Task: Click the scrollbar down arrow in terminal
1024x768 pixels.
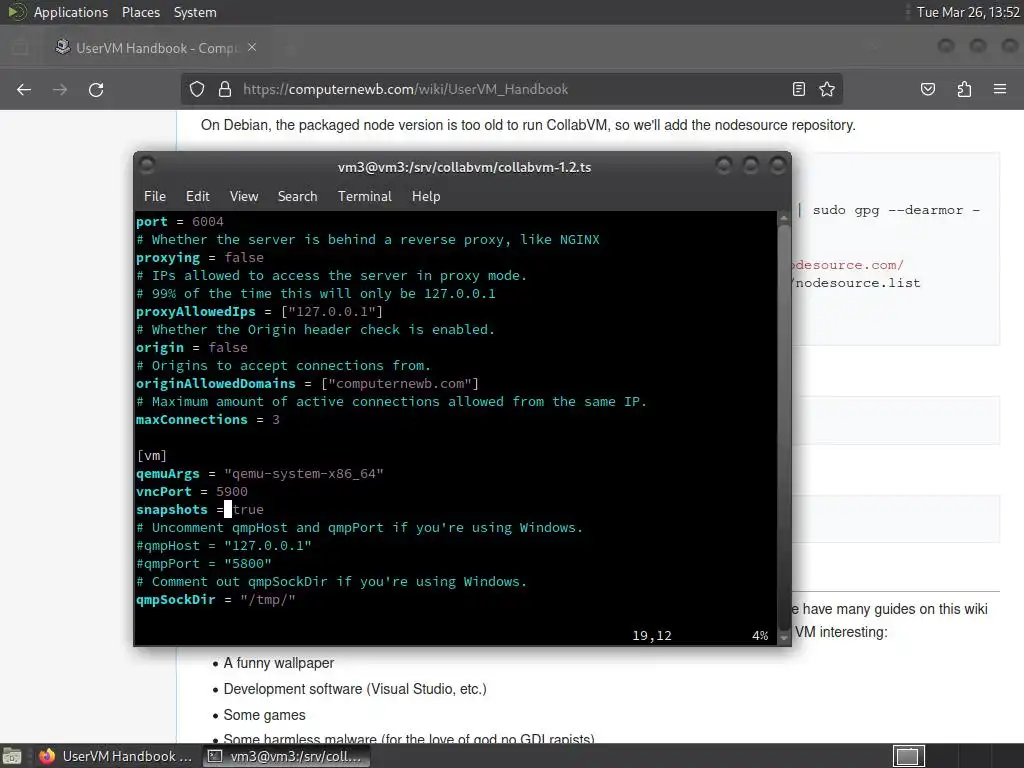Action: click(x=784, y=638)
